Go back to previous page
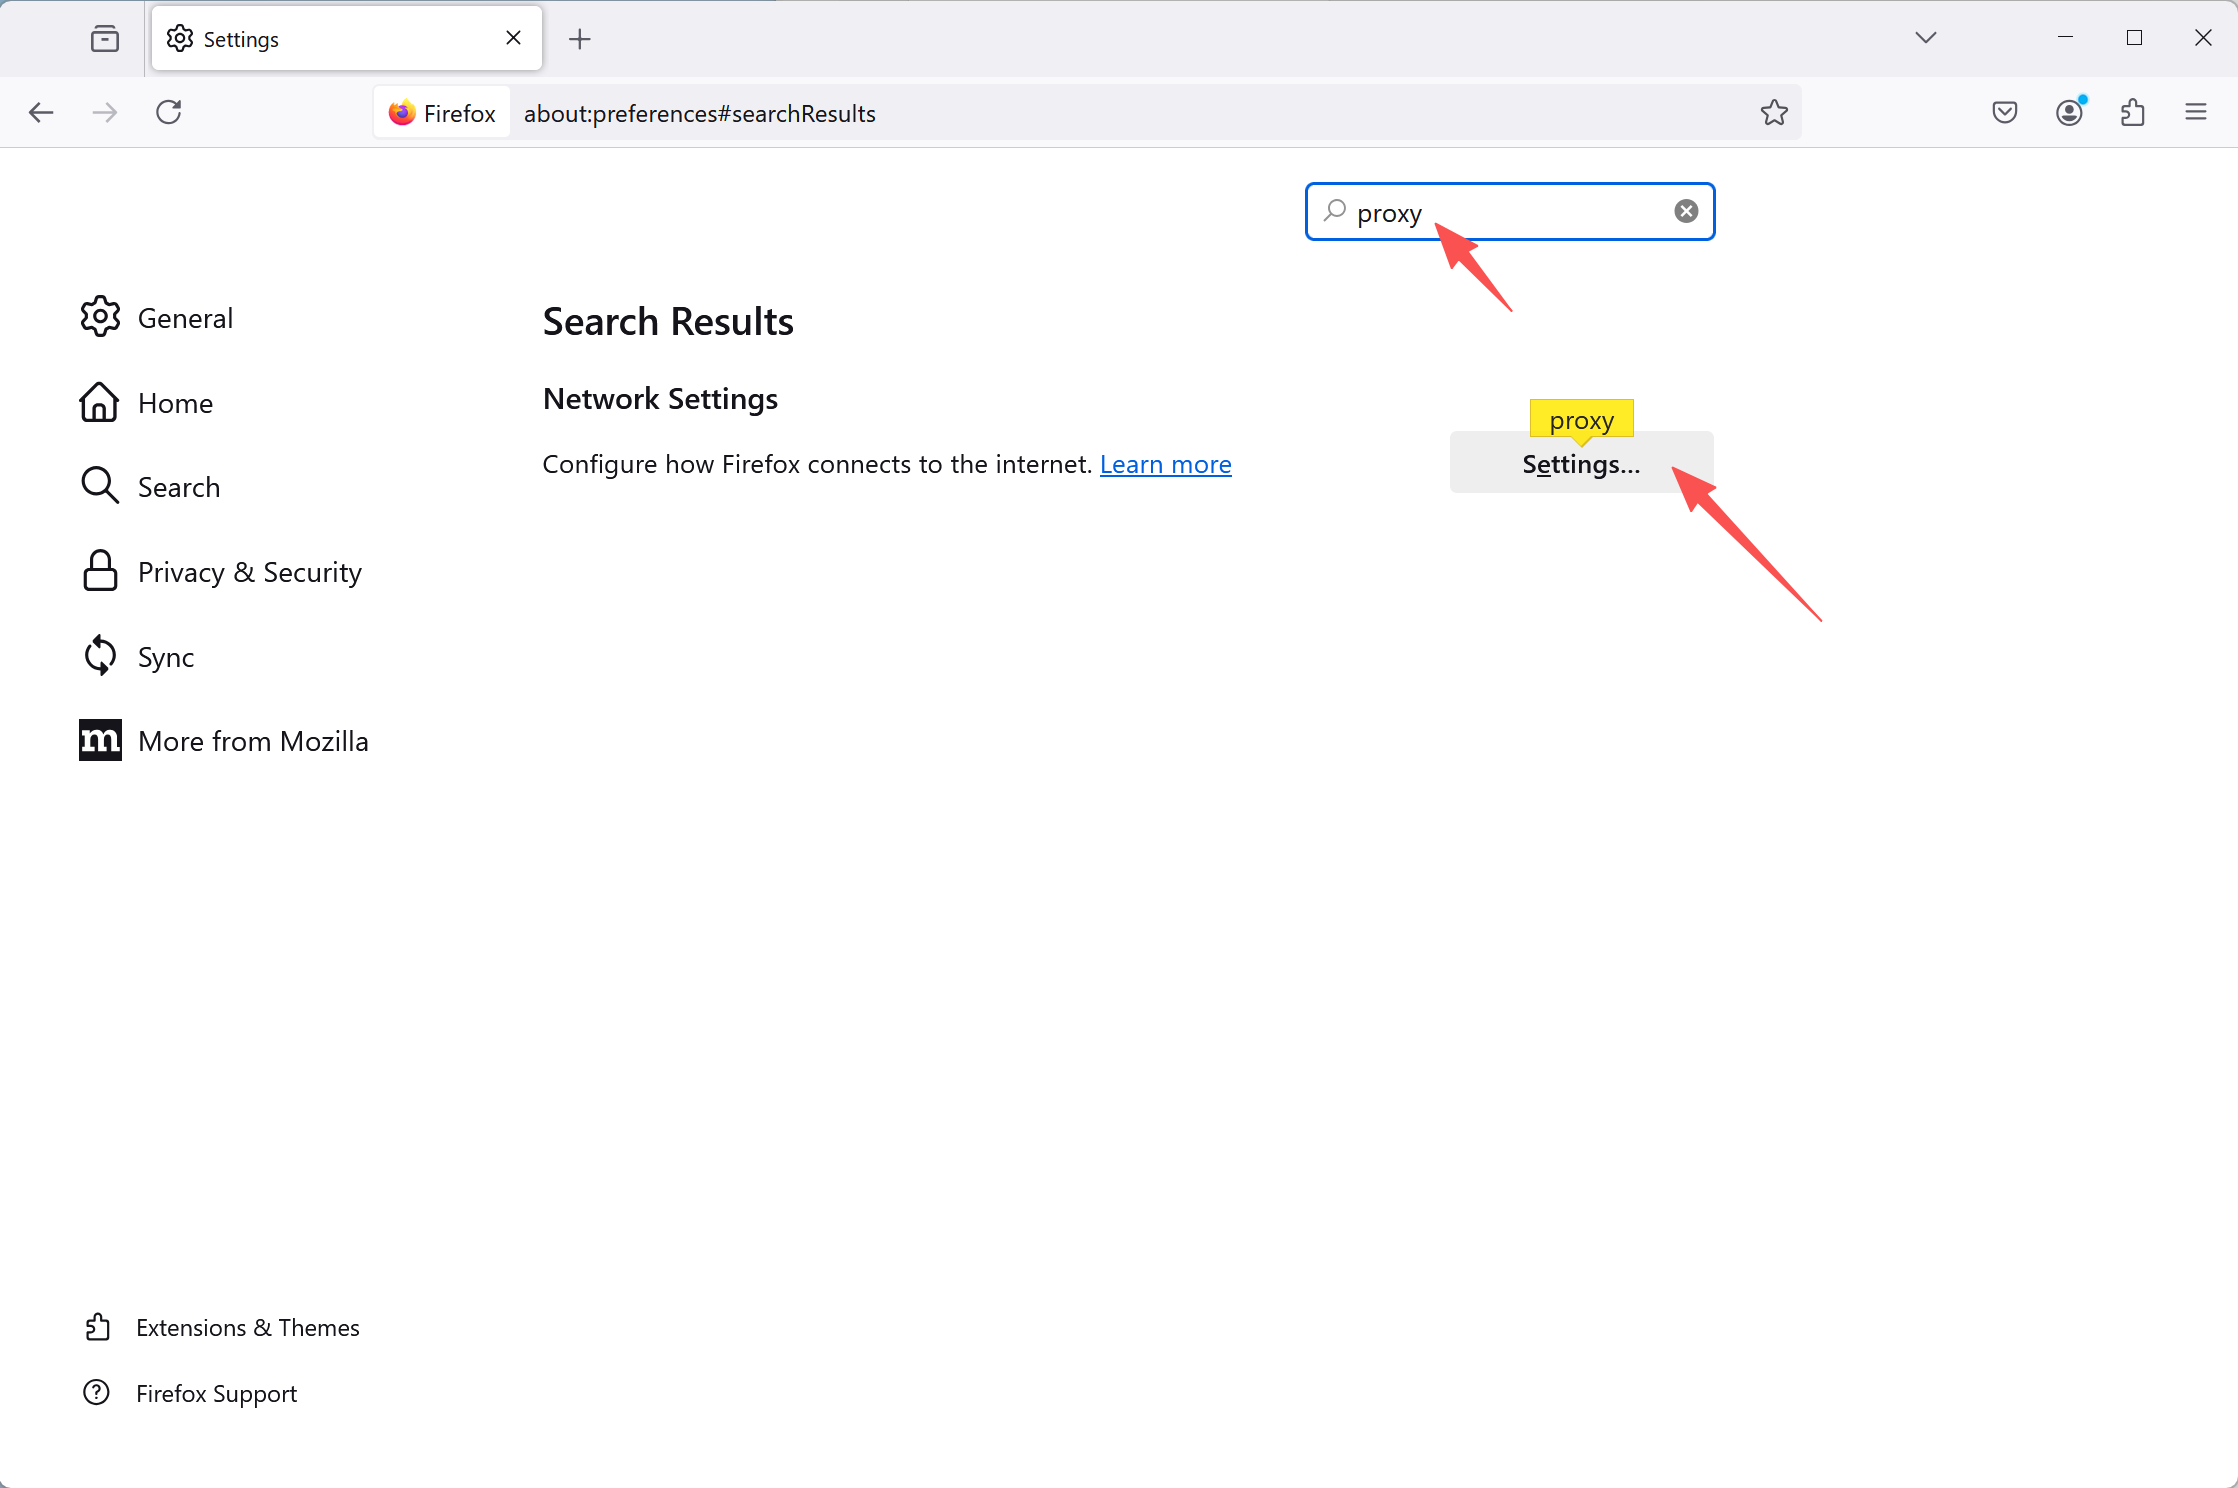2238x1488 pixels. point(41,112)
